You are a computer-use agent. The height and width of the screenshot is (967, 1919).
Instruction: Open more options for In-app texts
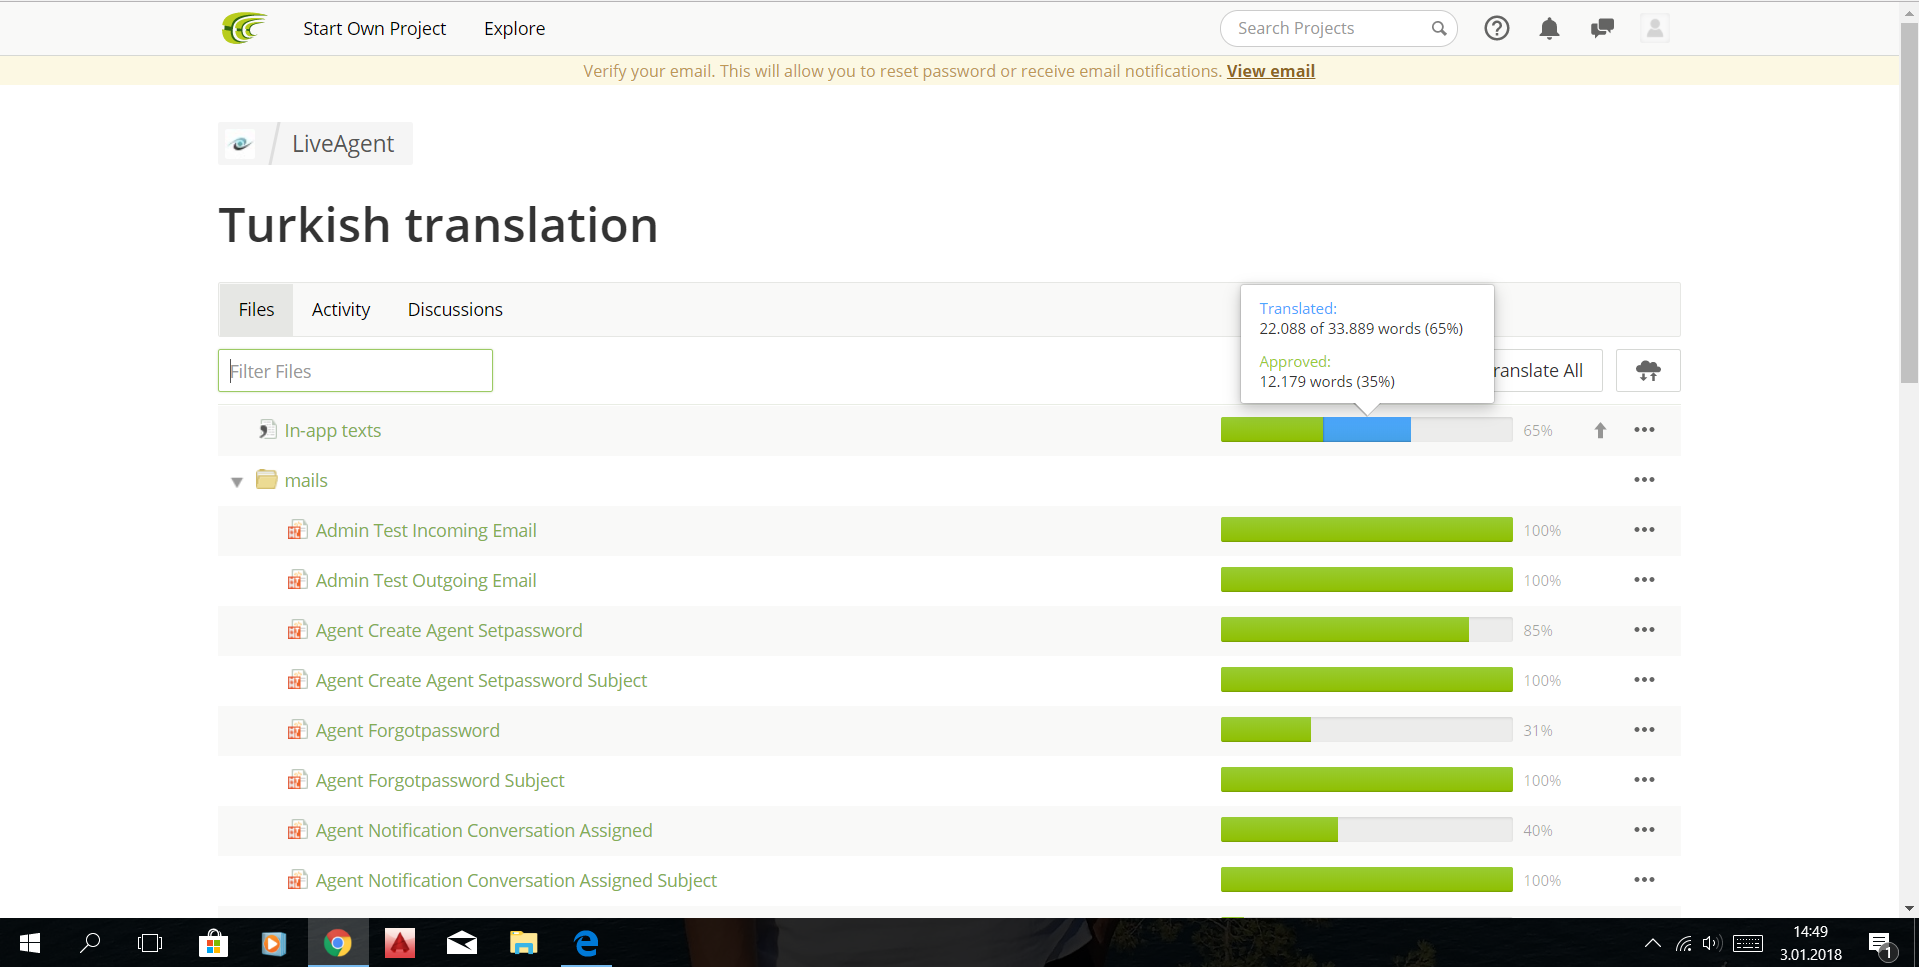tap(1644, 430)
